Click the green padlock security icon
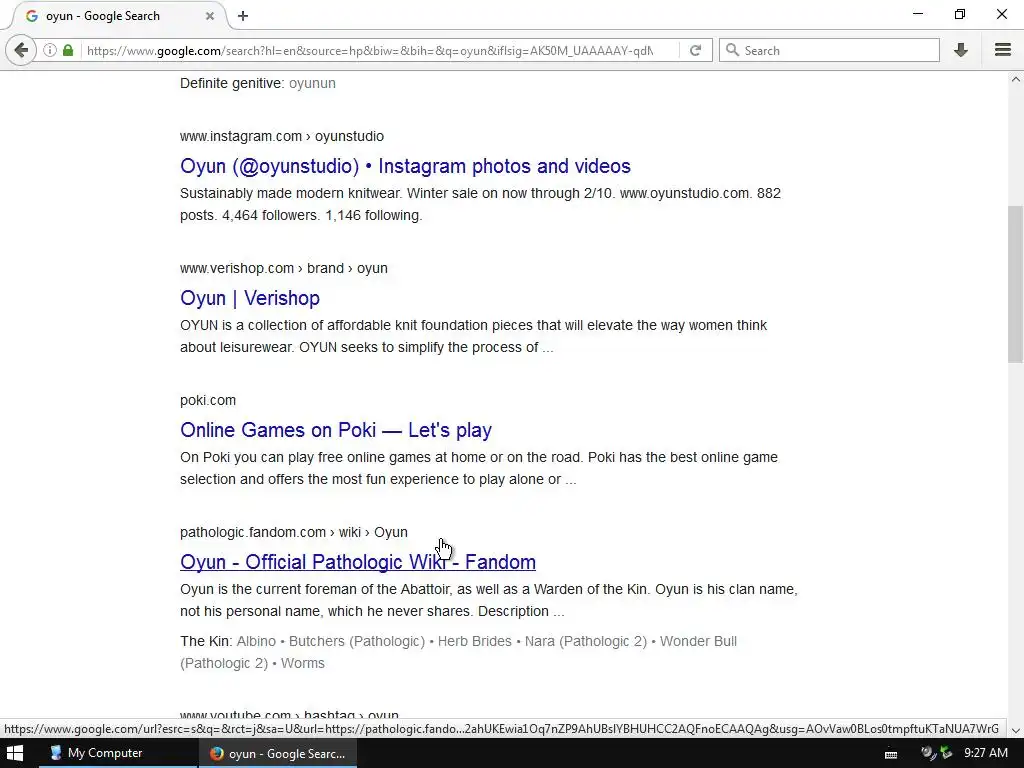The height and width of the screenshot is (768, 1024). click(68, 50)
